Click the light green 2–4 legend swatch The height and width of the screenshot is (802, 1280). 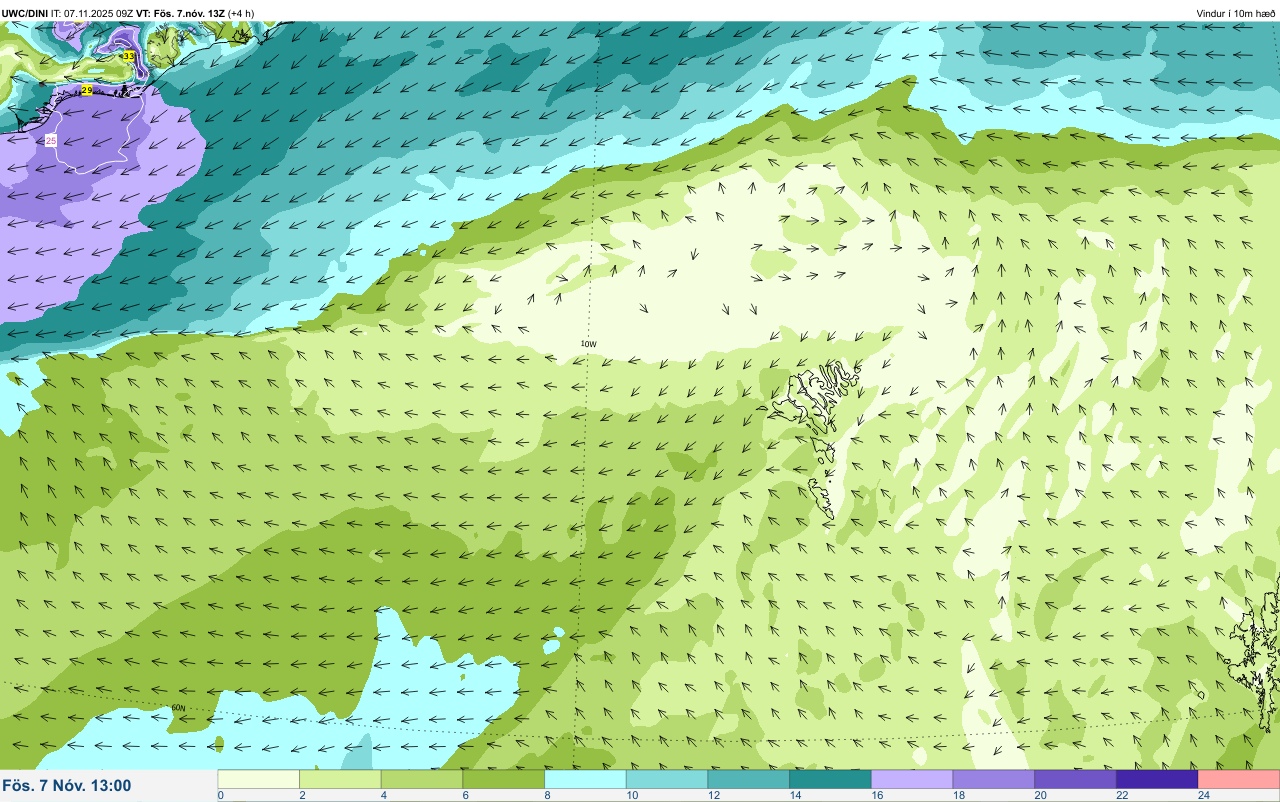pyautogui.click(x=341, y=779)
